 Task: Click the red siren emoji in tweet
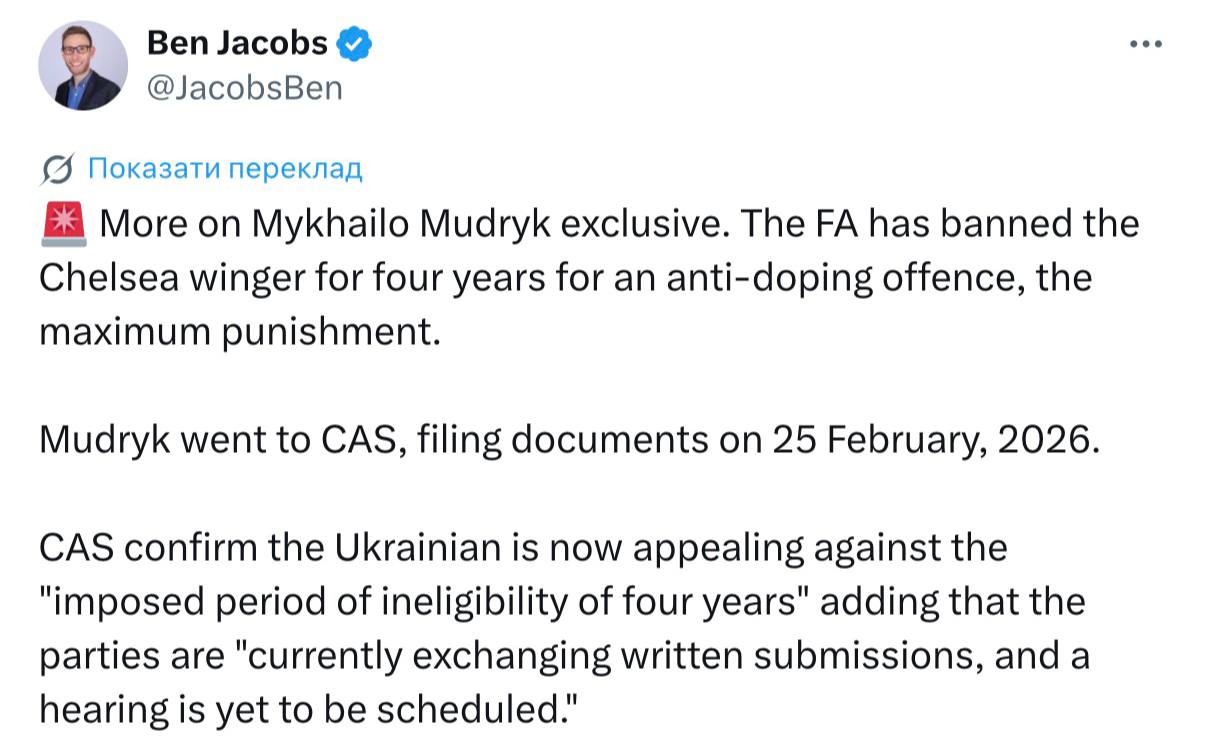[x=64, y=223]
